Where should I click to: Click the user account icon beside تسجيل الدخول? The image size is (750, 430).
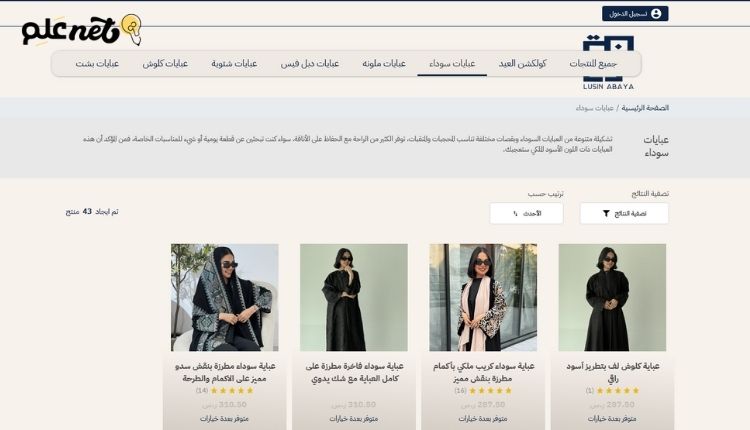click(x=656, y=14)
